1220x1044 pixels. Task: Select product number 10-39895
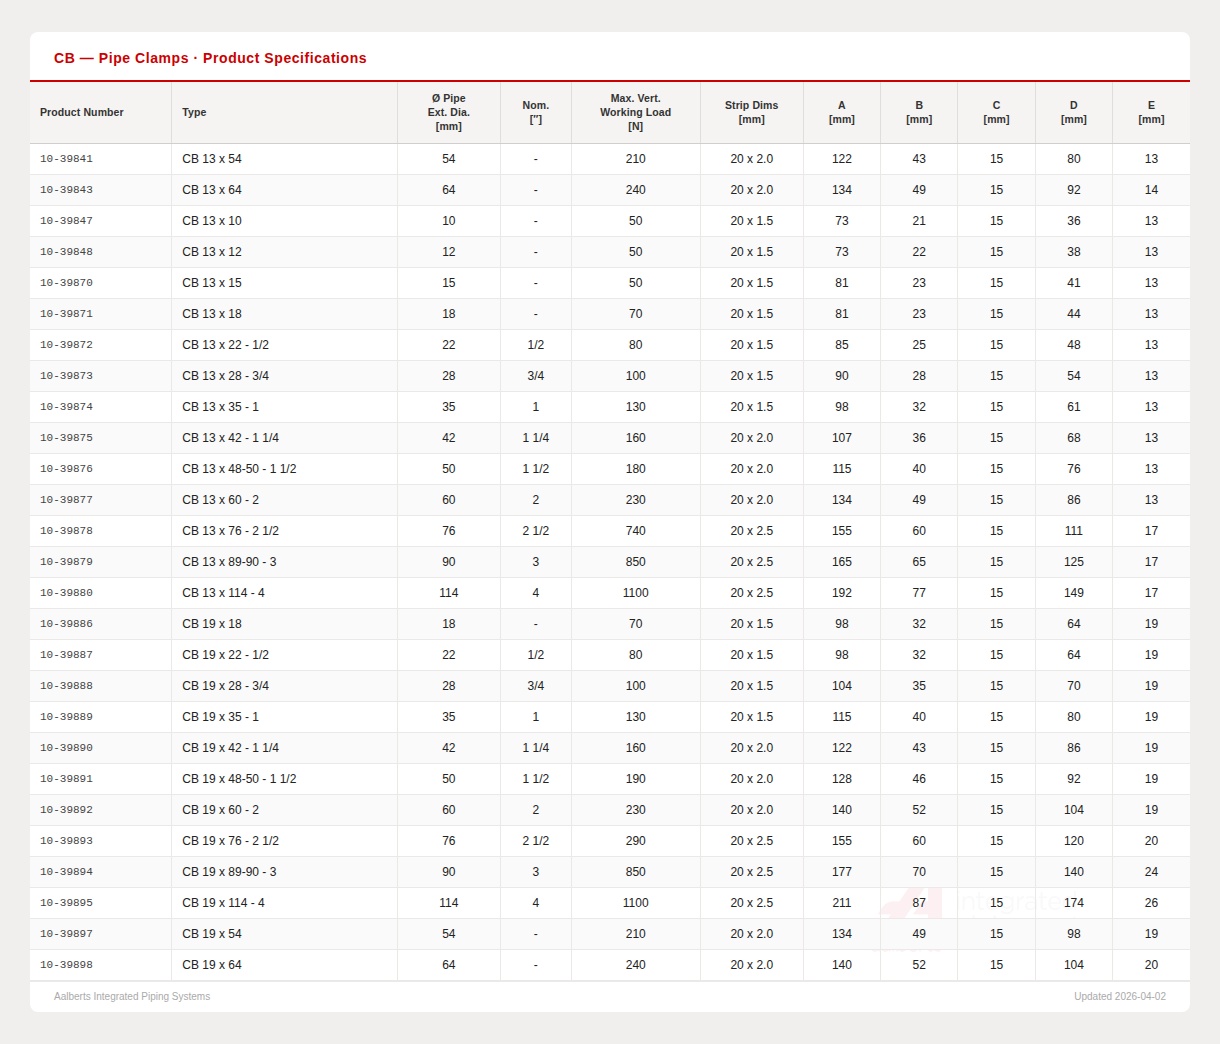coord(66,903)
